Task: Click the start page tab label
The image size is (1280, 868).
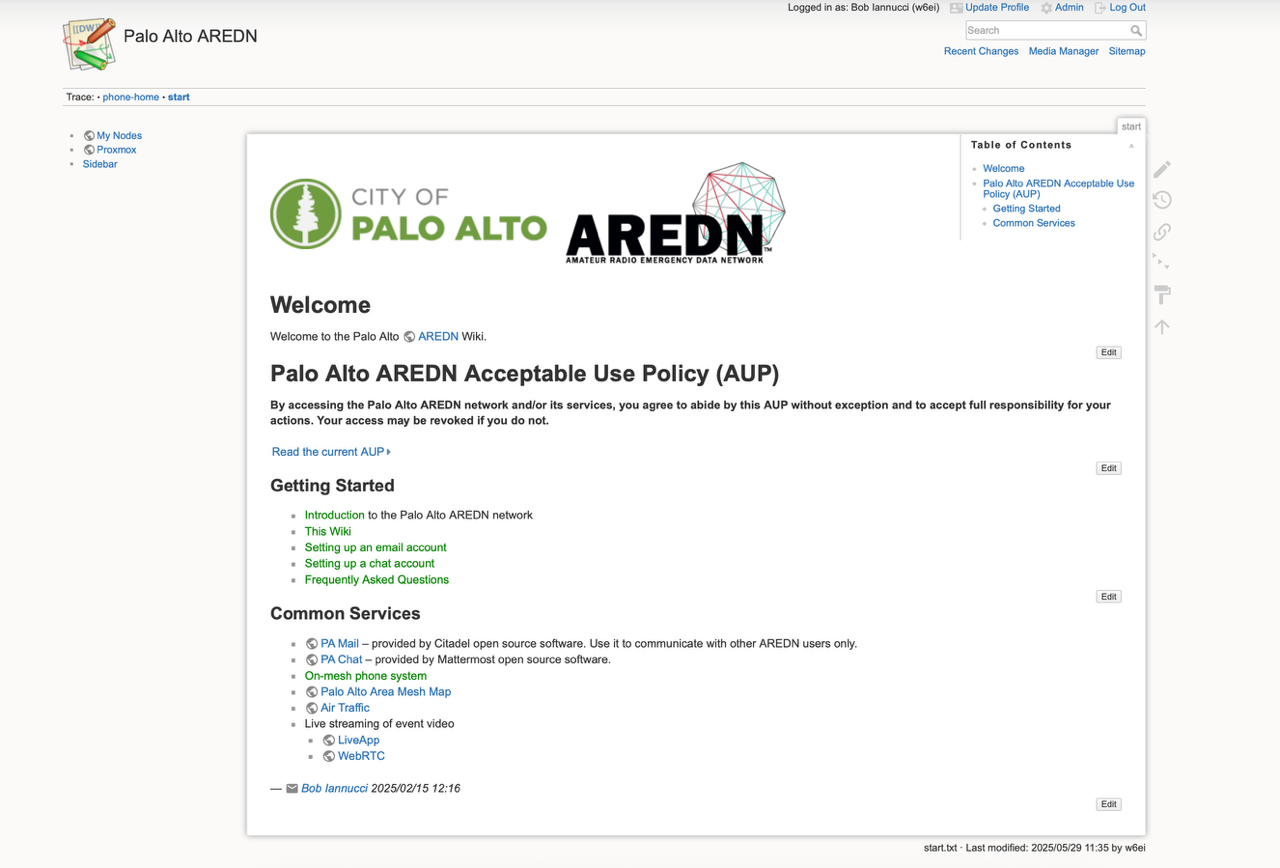Action: (1131, 127)
